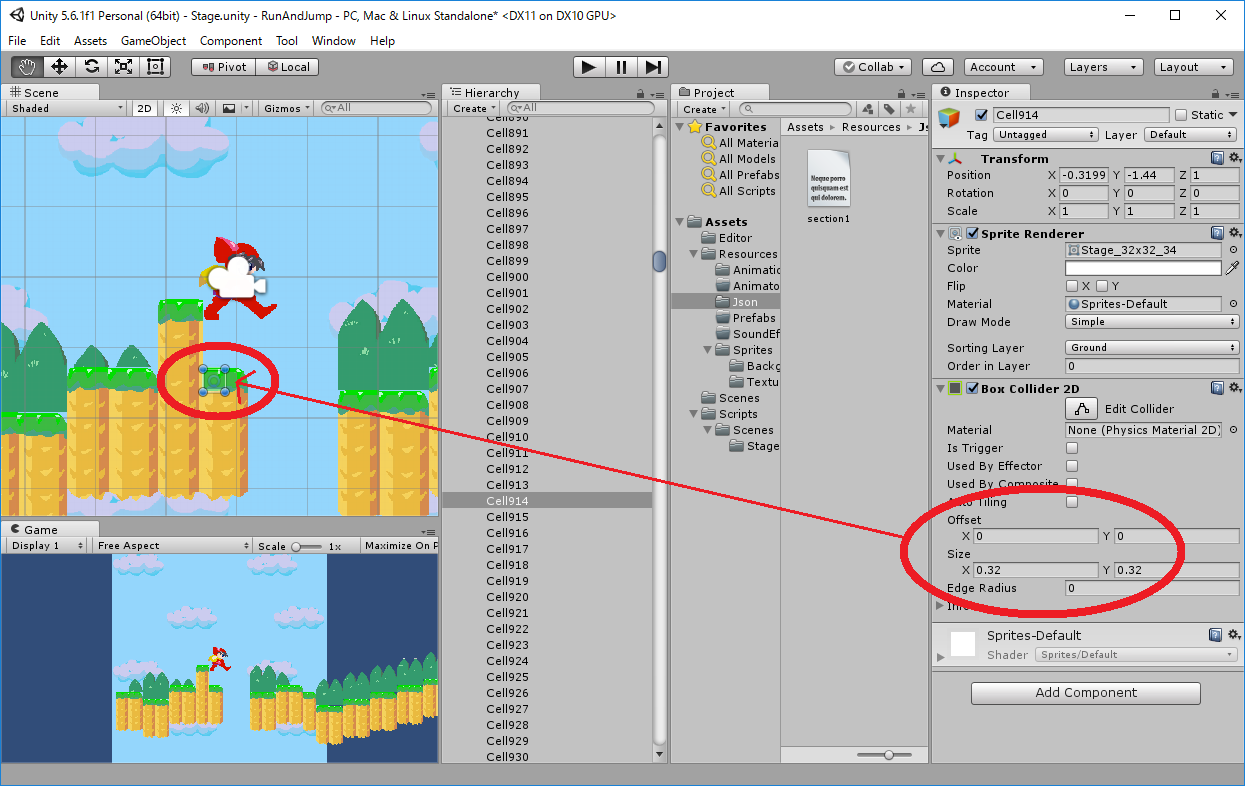This screenshot has height=786, width=1245.
Task: Select the section1 json file thumbnail
Action: [828, 178]
